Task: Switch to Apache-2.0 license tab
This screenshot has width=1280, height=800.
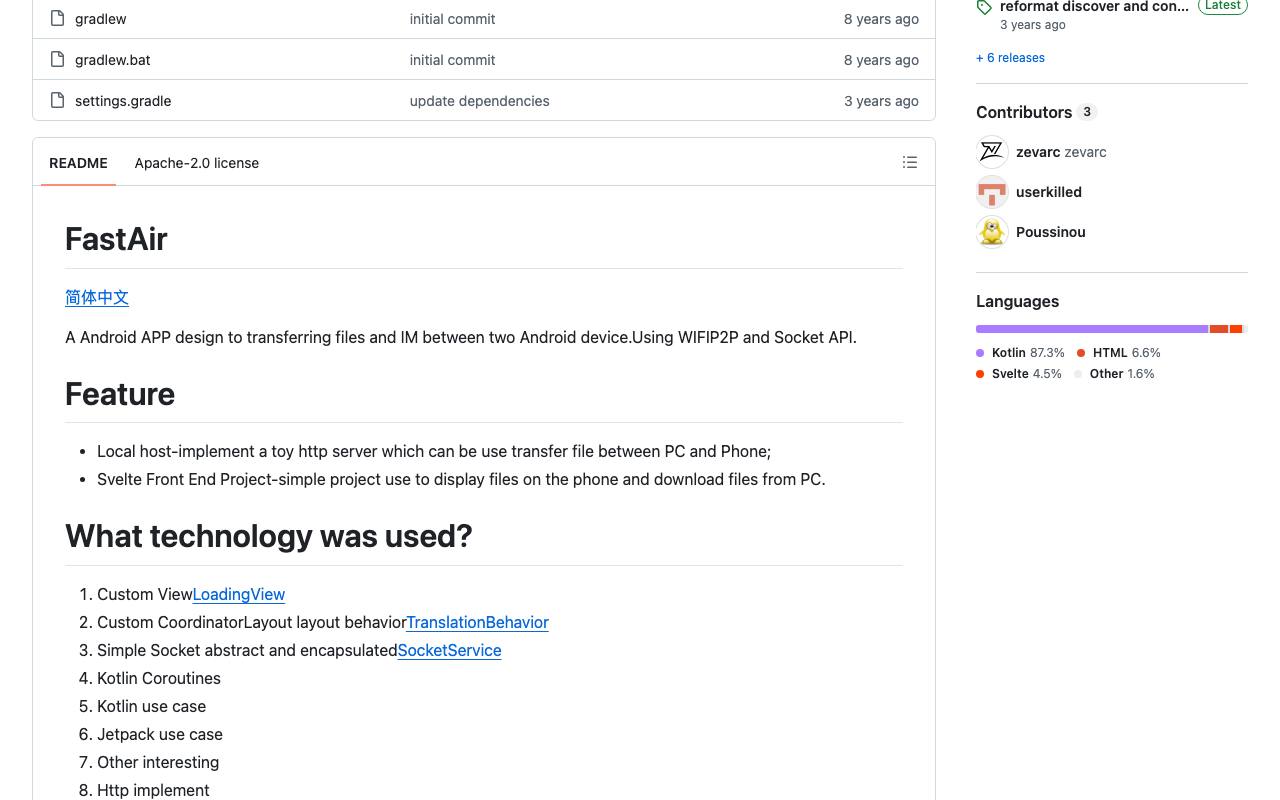Action: click(197, 163)
